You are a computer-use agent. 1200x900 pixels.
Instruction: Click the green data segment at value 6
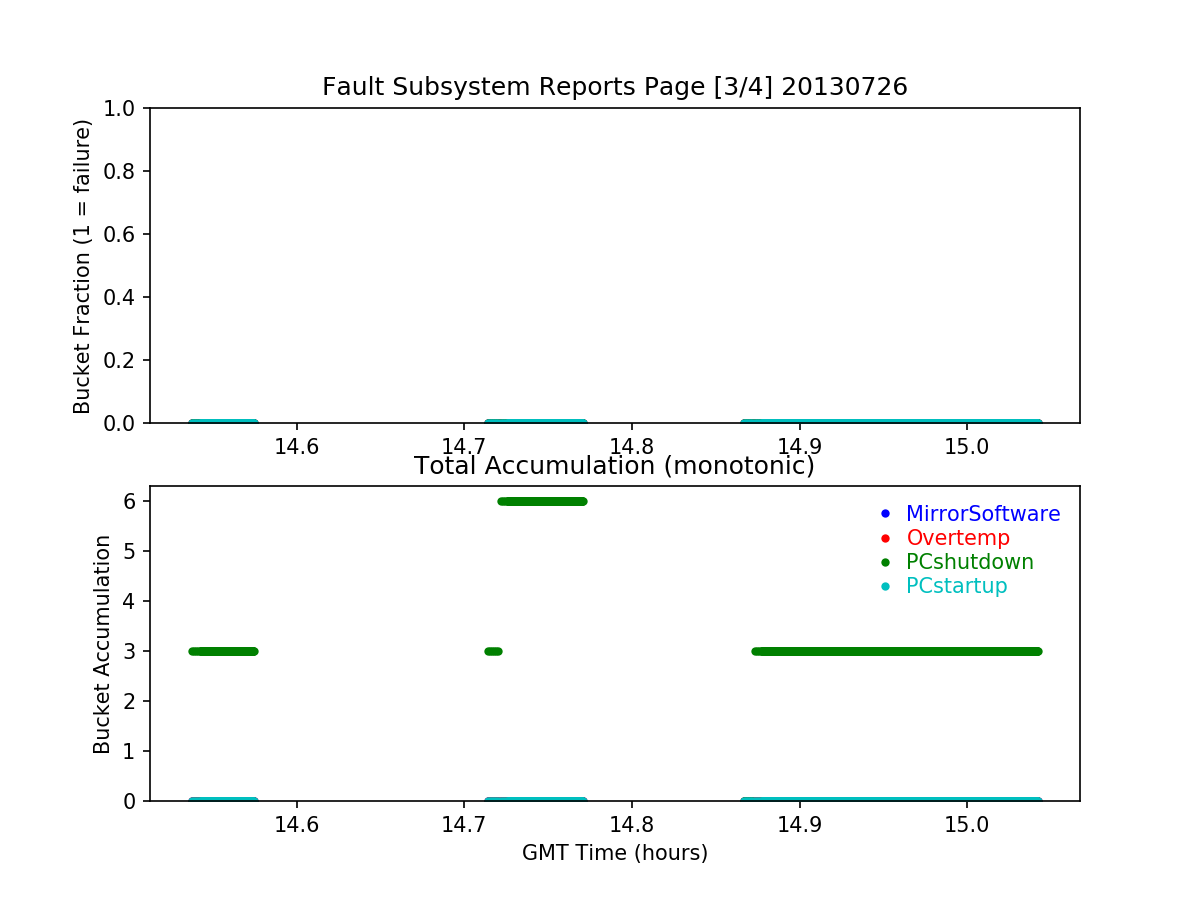[x=542, y=501]
